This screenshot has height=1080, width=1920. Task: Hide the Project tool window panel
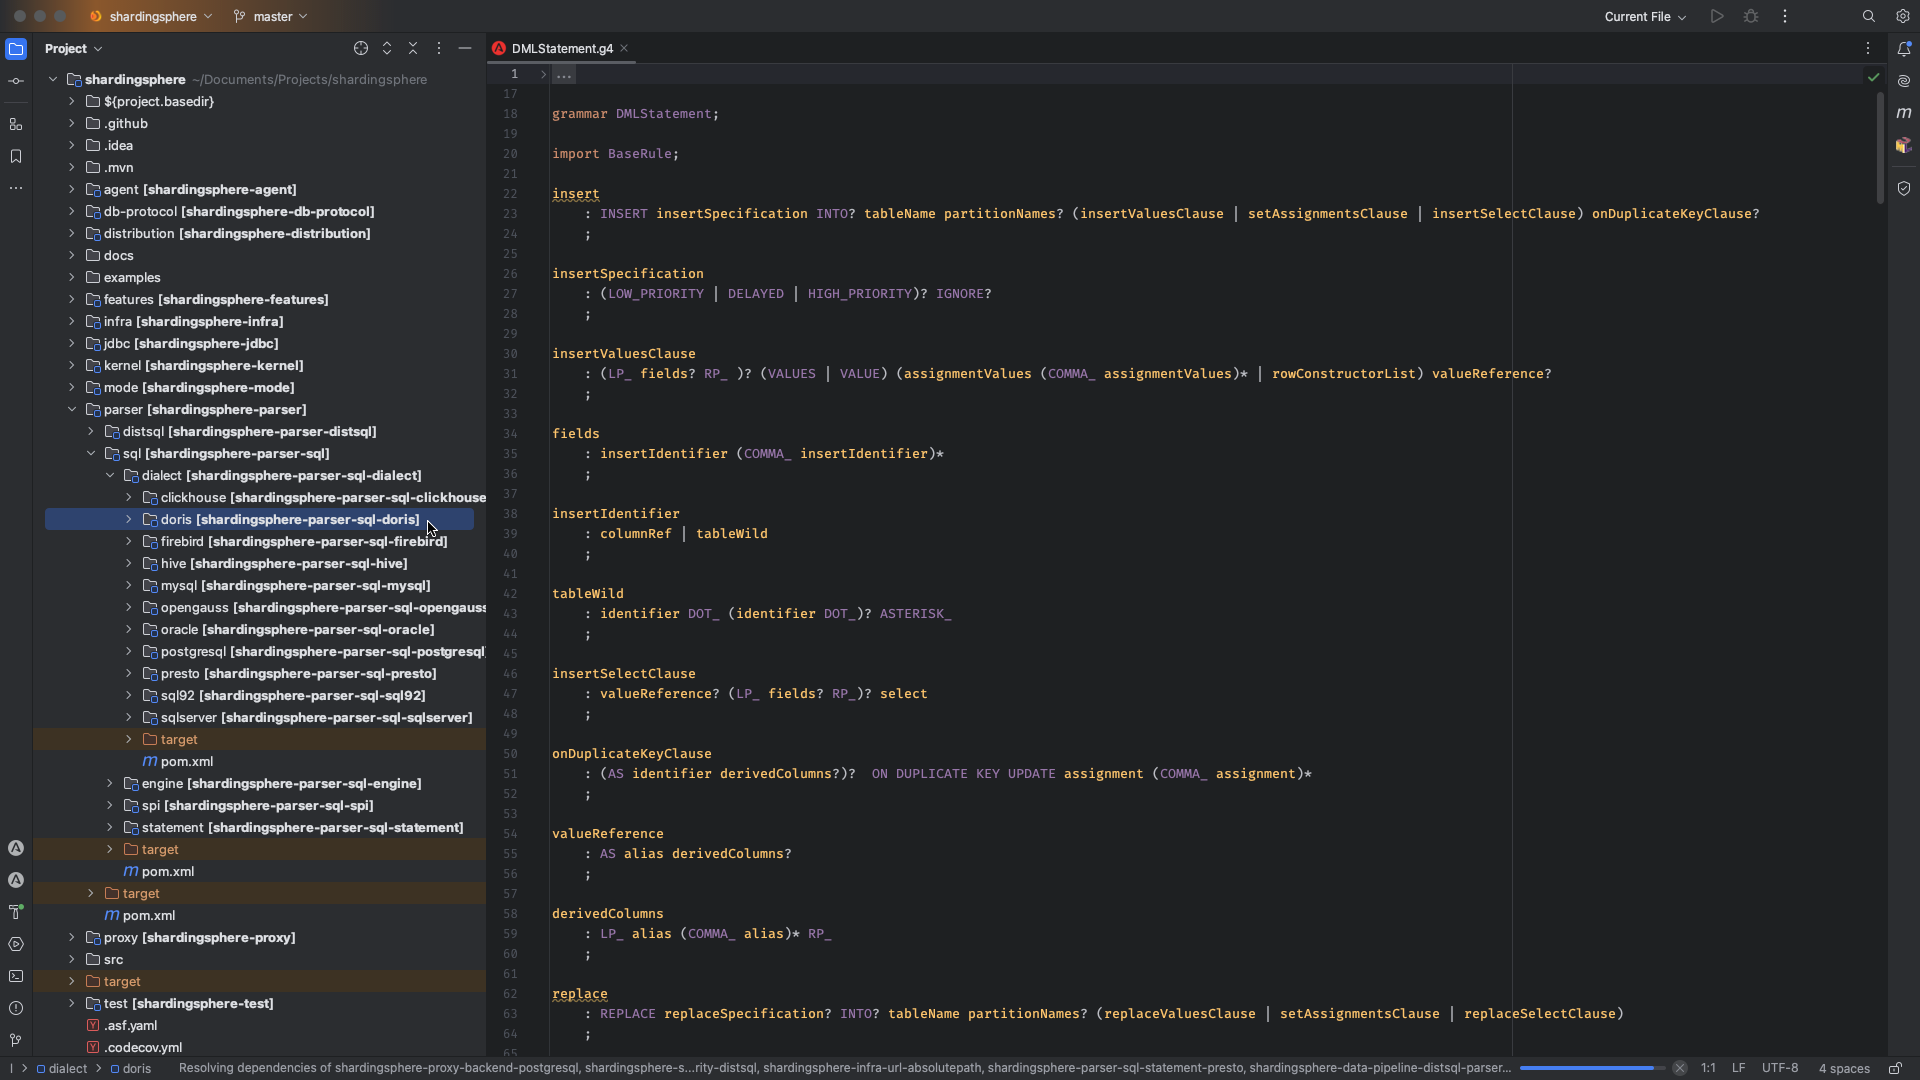tap(465, 48)
